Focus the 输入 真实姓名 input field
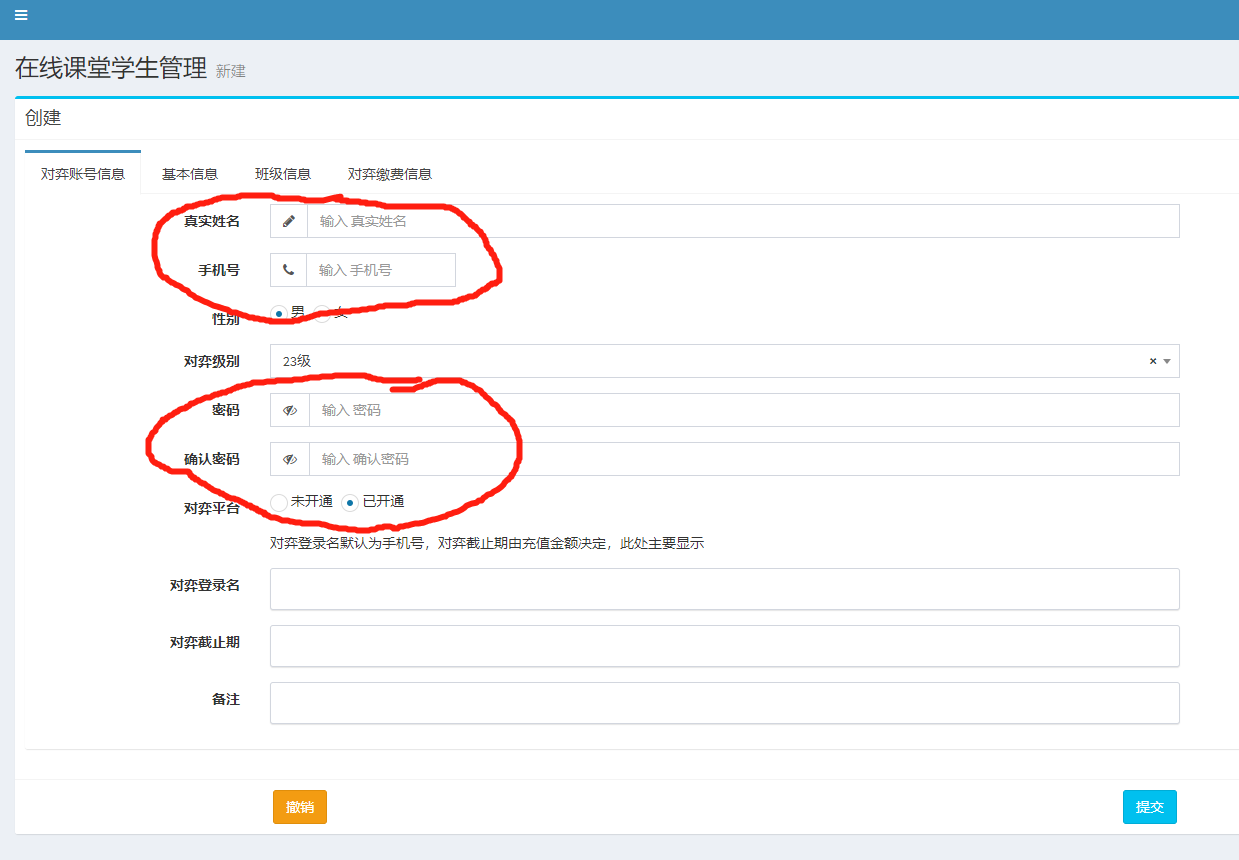This screenshot has height=860, width=1239. [742, 221]
